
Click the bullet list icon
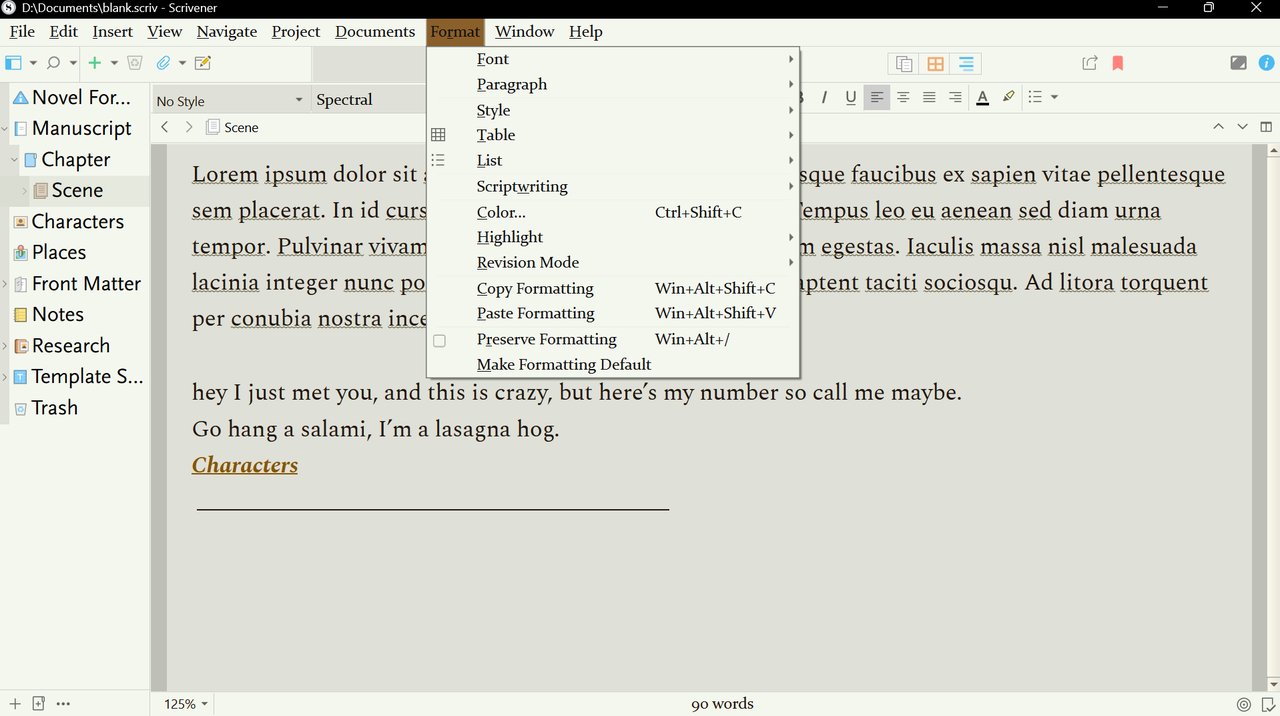1035,97
